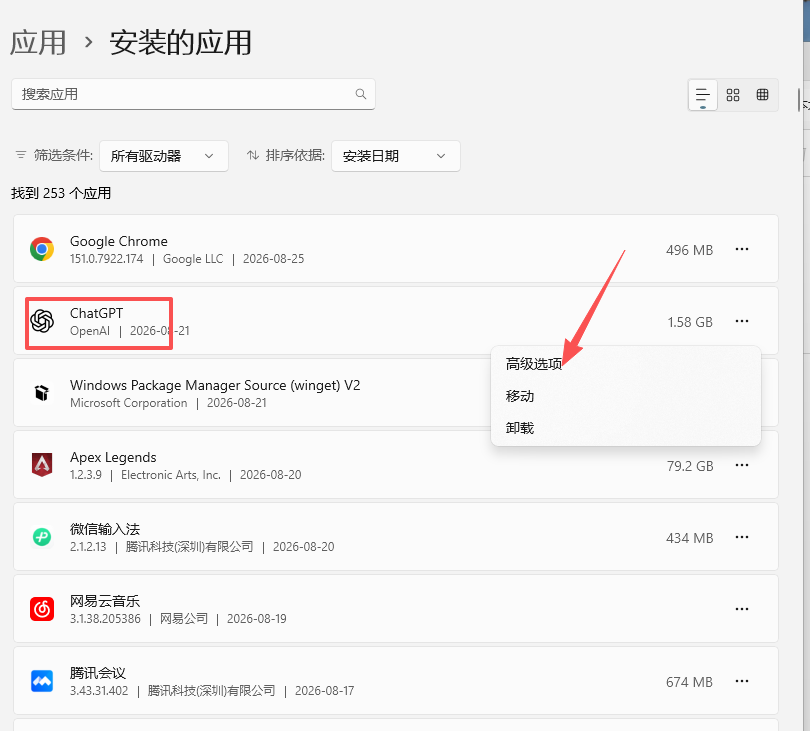Click the 网易公司 publisher text
The height and width of the screenshot is (731, 810).
pyautogui.click(x=184, y=619)
